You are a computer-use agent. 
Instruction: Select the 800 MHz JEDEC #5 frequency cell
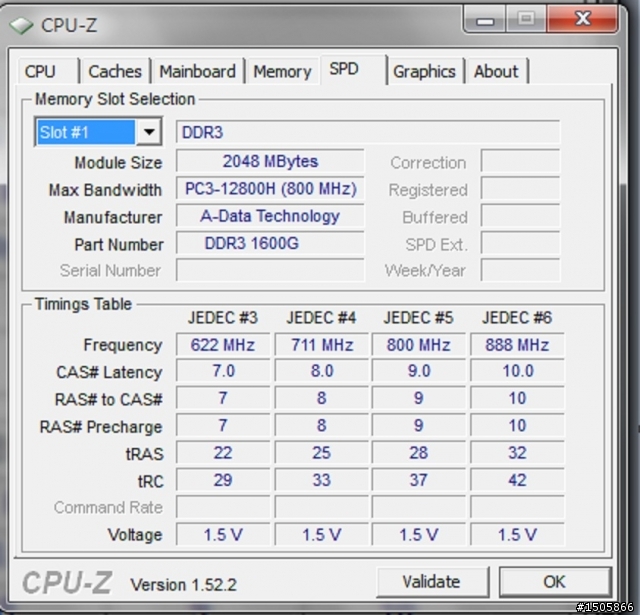tap(419, 345)
